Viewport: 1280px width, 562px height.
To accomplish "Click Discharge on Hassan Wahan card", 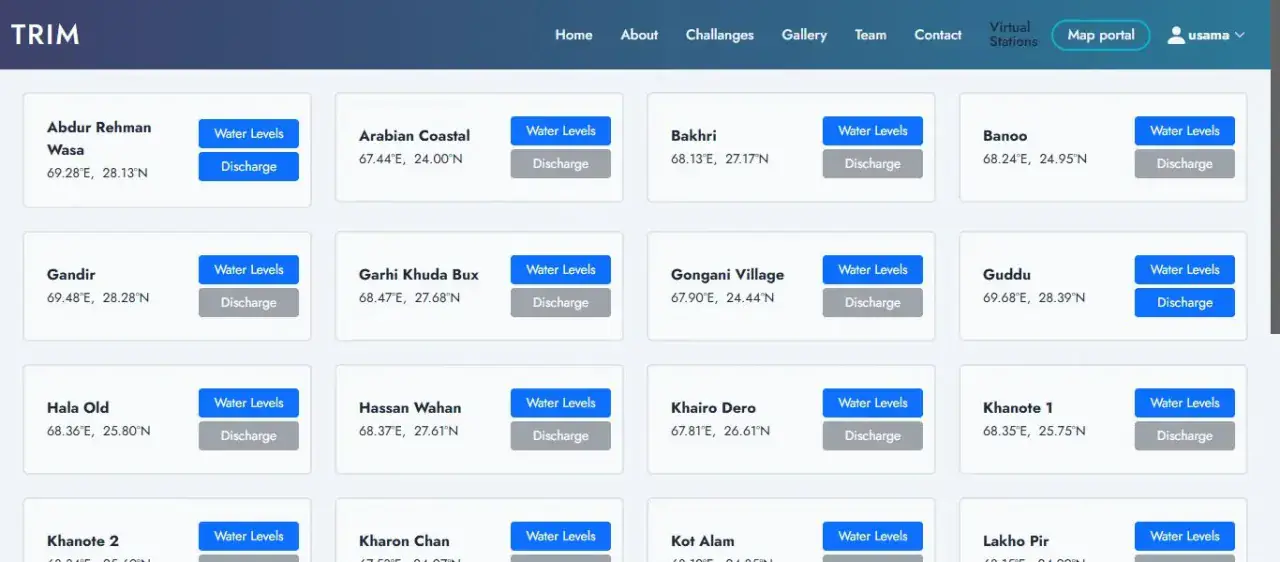I will coord(561,436).
